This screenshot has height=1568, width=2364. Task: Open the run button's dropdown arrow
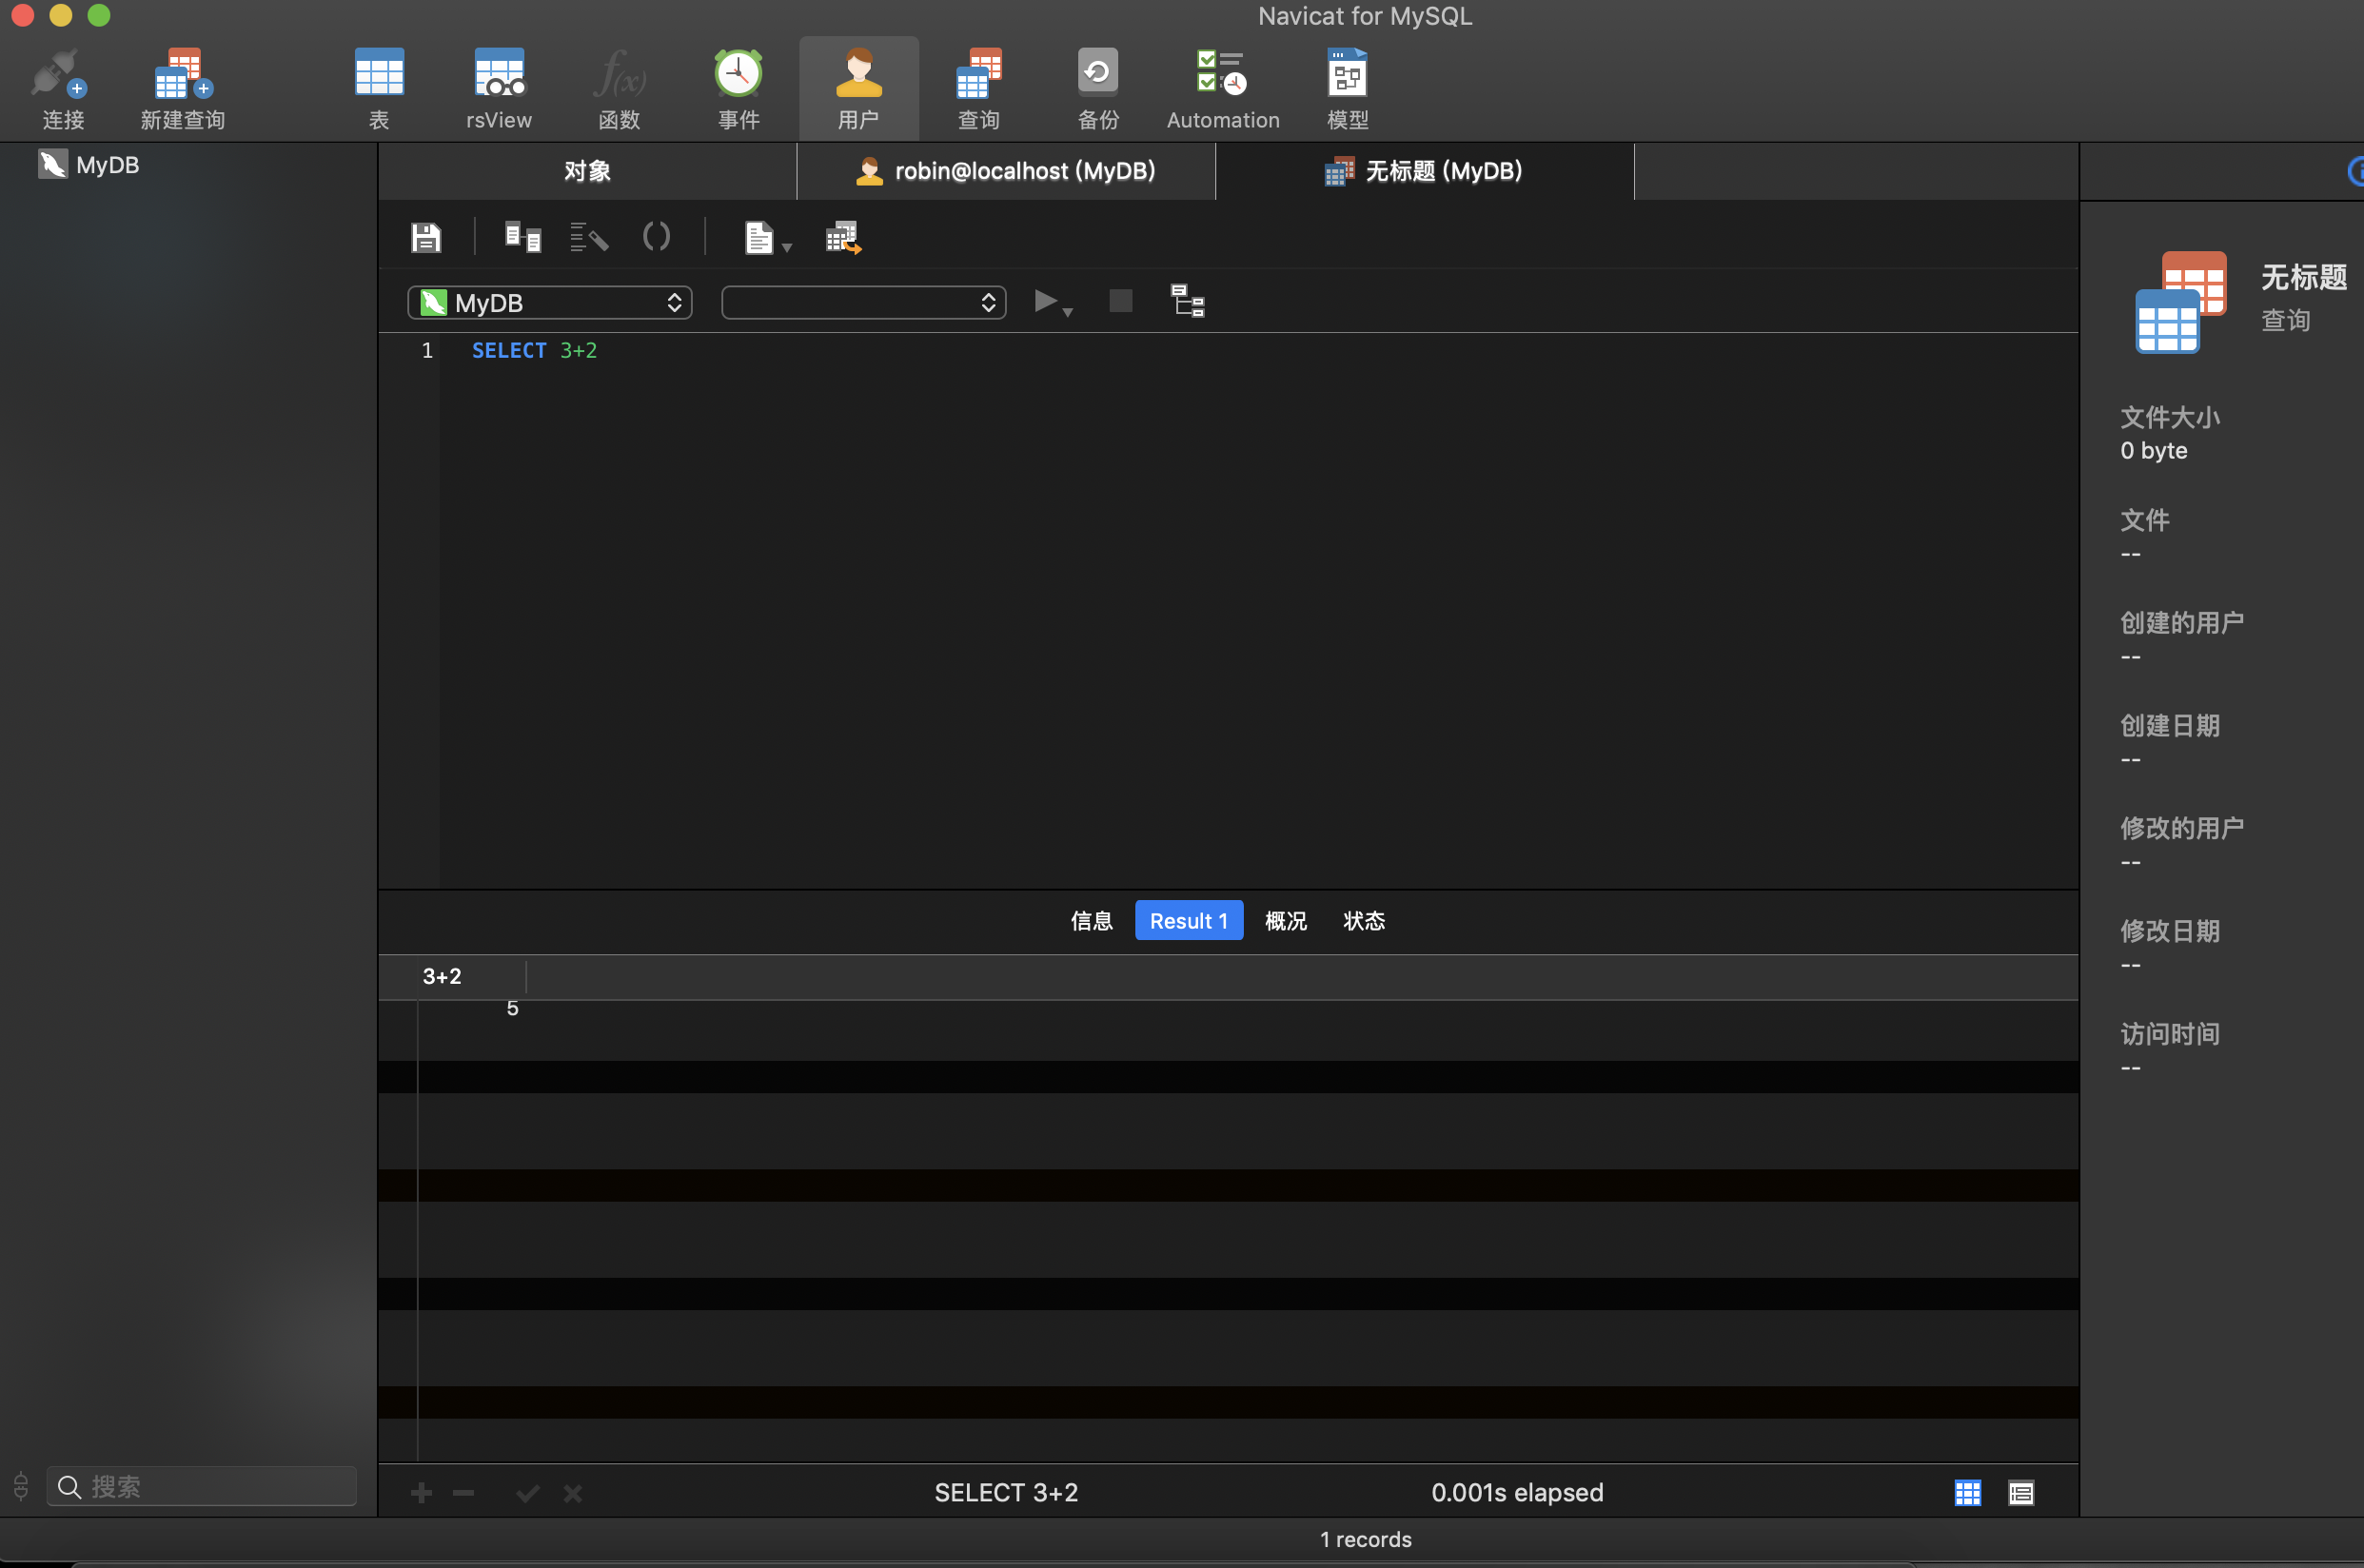[x=1068, y=312]
